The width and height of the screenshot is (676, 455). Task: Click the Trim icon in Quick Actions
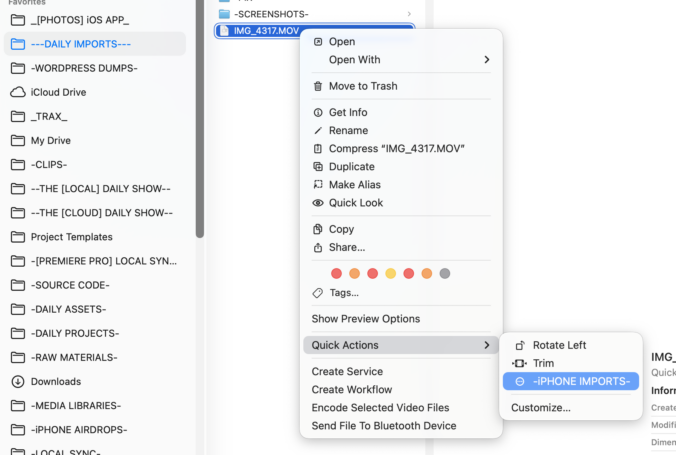point(519,364)
